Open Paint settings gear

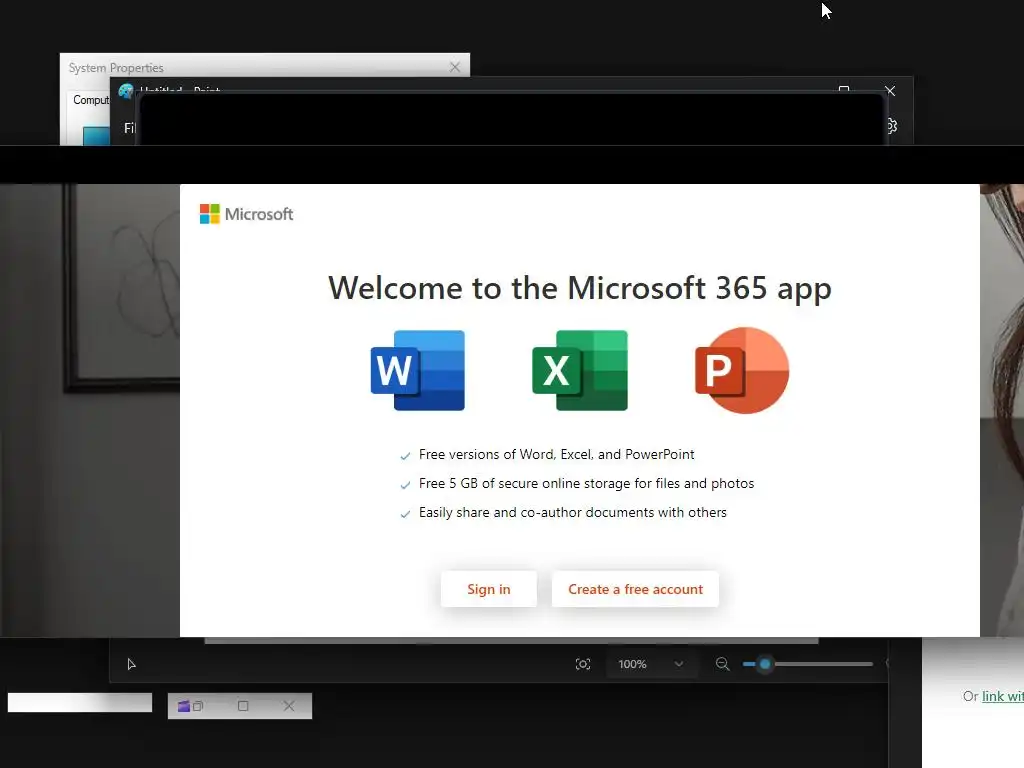coord(892,126)
